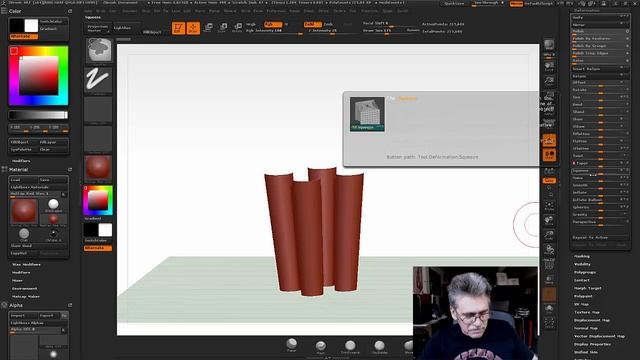Click Lightbox Materials button
Screen dimensions: 640x360
click(39, 187)
